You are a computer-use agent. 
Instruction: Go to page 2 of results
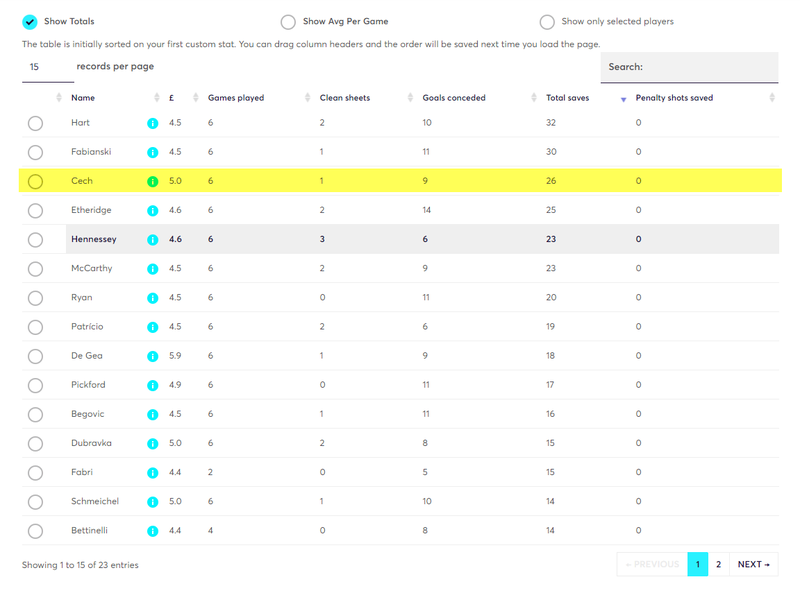tap(718, 564)
